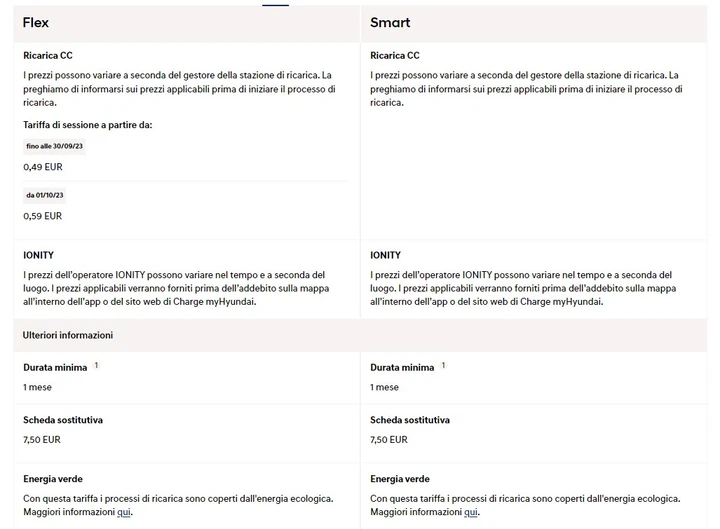Screen dimensions: 720x529
Task: Click the IONITY heading in the Flex column
Action: pos(39,255)
